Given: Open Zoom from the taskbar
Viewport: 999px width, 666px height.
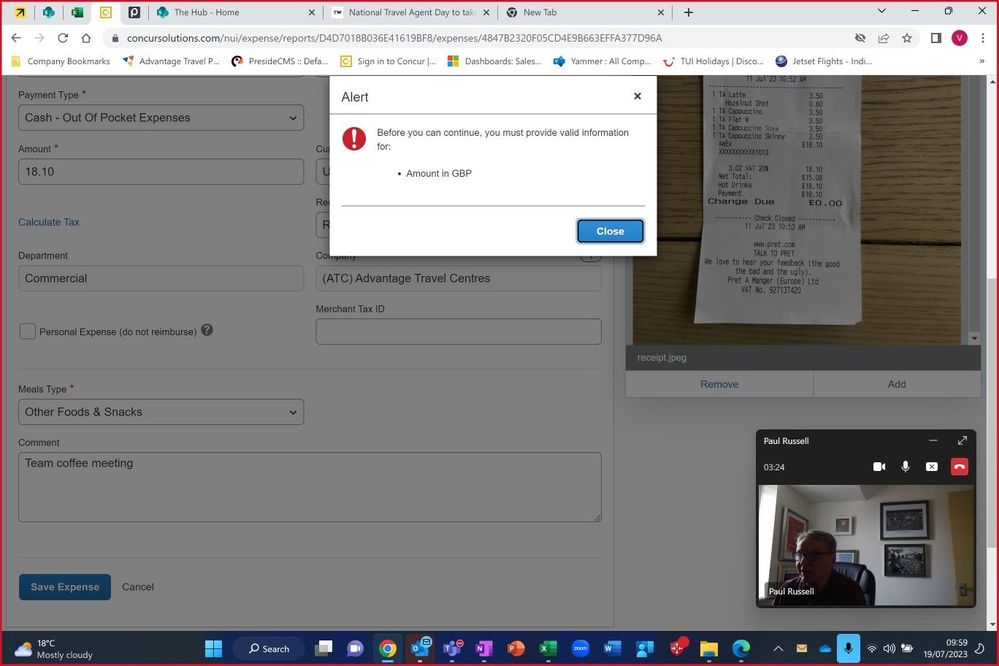Looking at the screenshot, I should tap(580, 649).
